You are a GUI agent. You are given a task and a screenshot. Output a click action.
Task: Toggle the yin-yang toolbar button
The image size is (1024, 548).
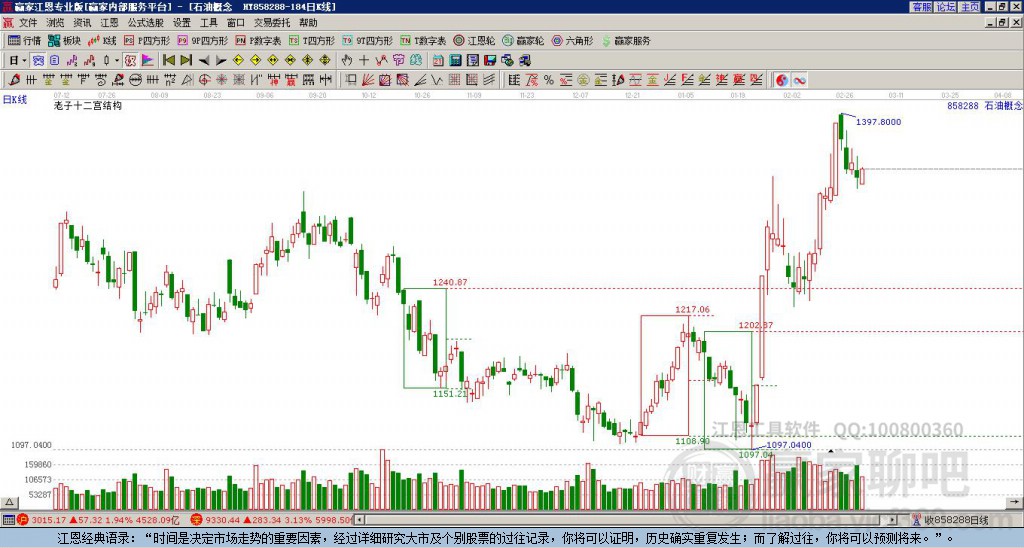point(782,80)
